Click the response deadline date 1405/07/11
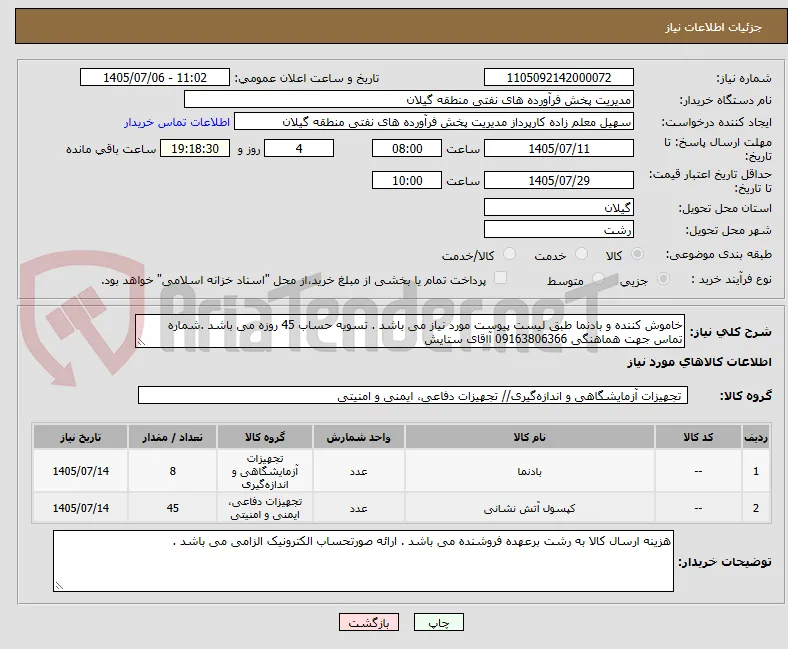 coord(559,148)
